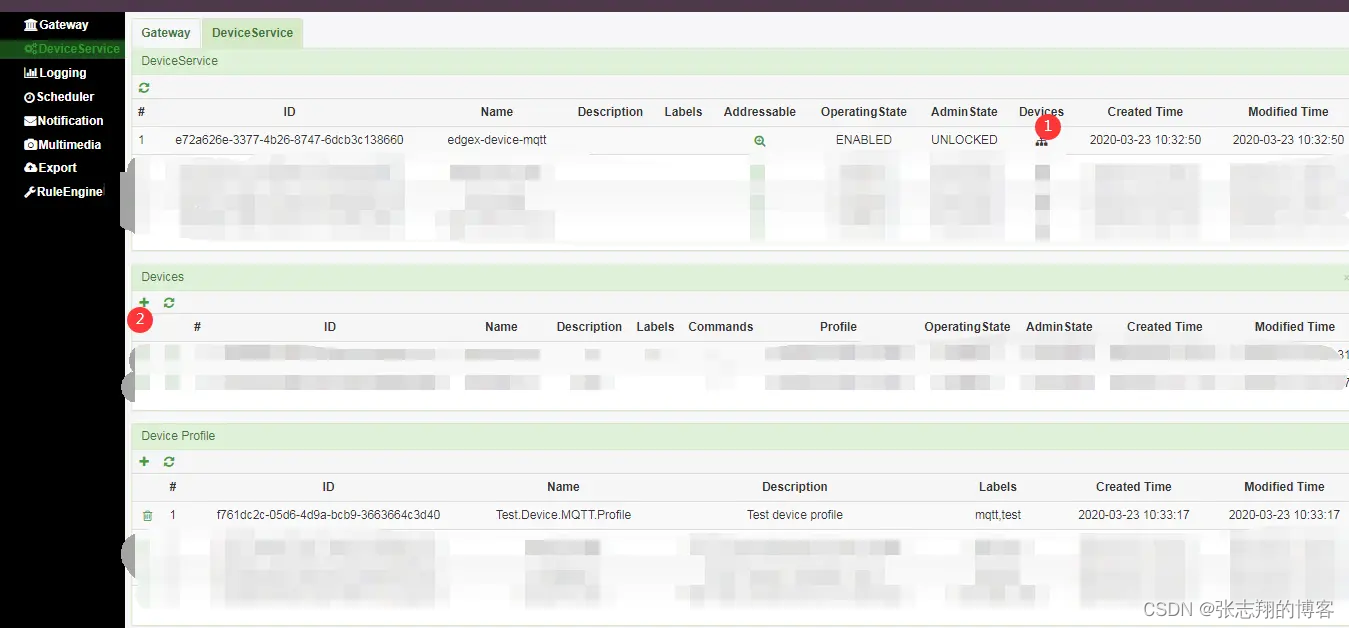1349x628 pixels.
Task: Switch to the Gateway tab
Action: coord(166,33)
